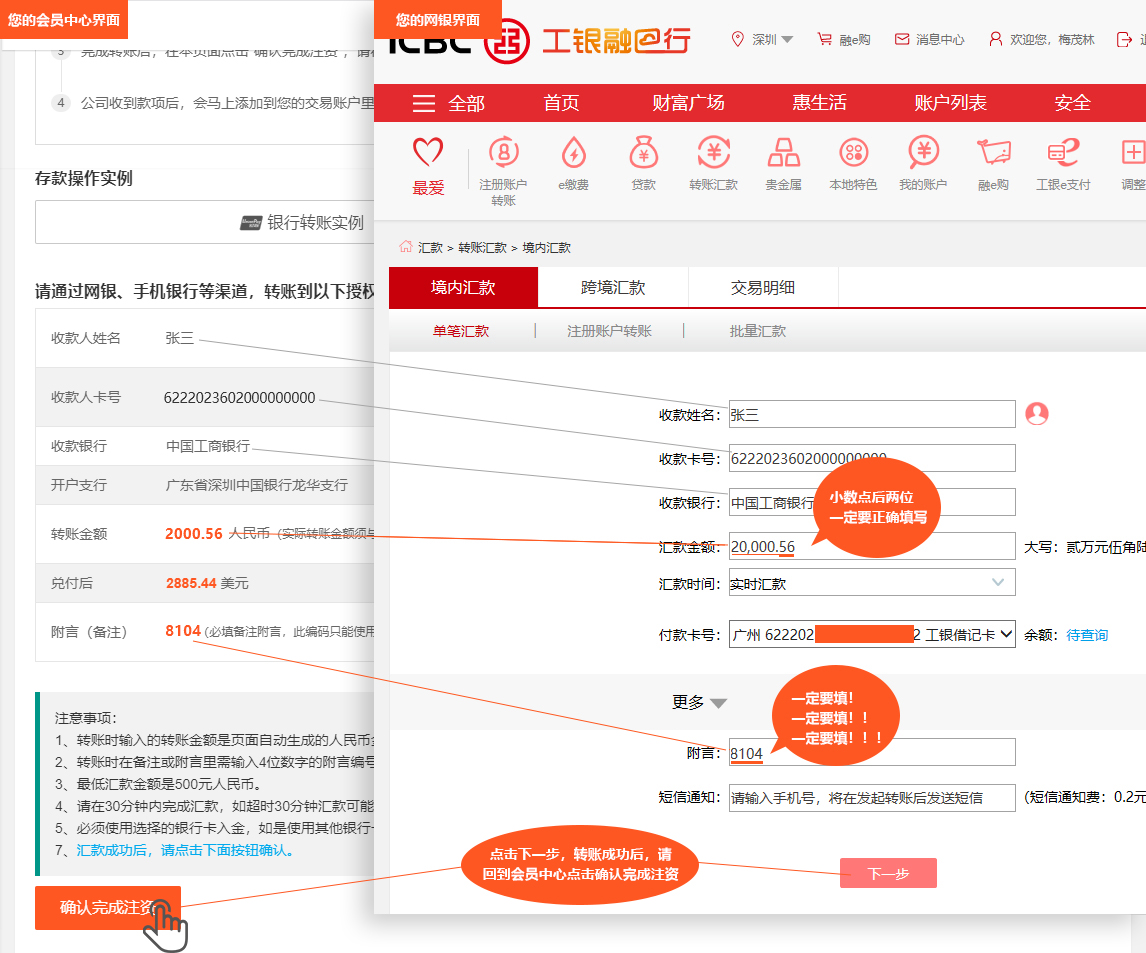
Task: Click the 收款姓名 input field
Action: (872, 414)
